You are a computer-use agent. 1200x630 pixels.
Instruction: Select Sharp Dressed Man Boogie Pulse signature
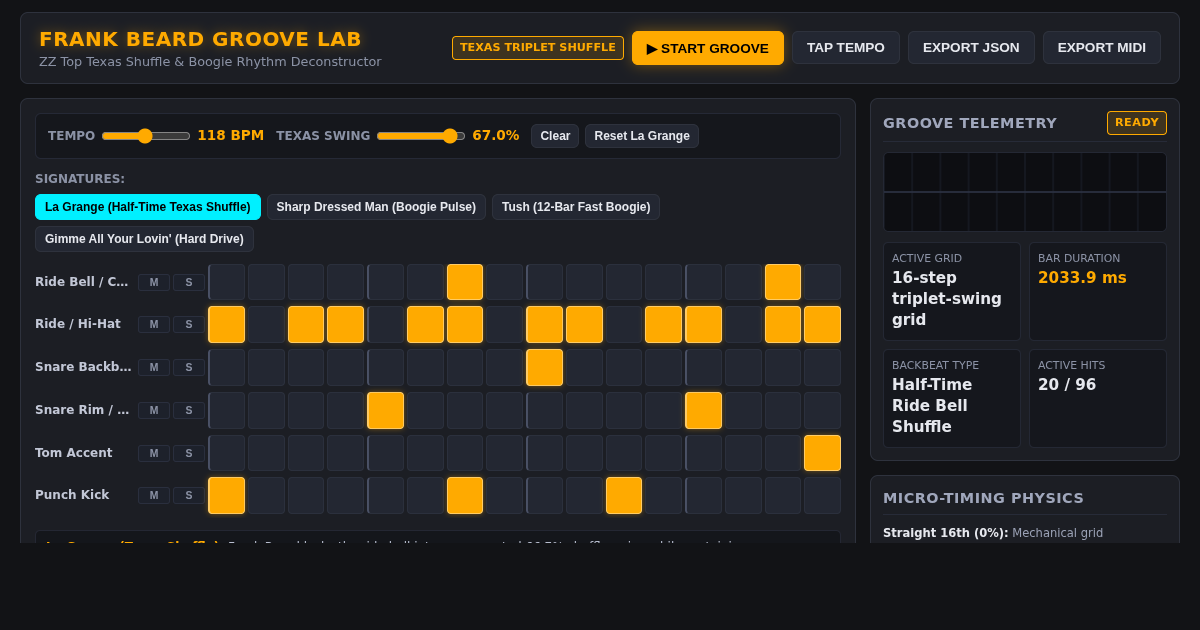tap(376, 207)
